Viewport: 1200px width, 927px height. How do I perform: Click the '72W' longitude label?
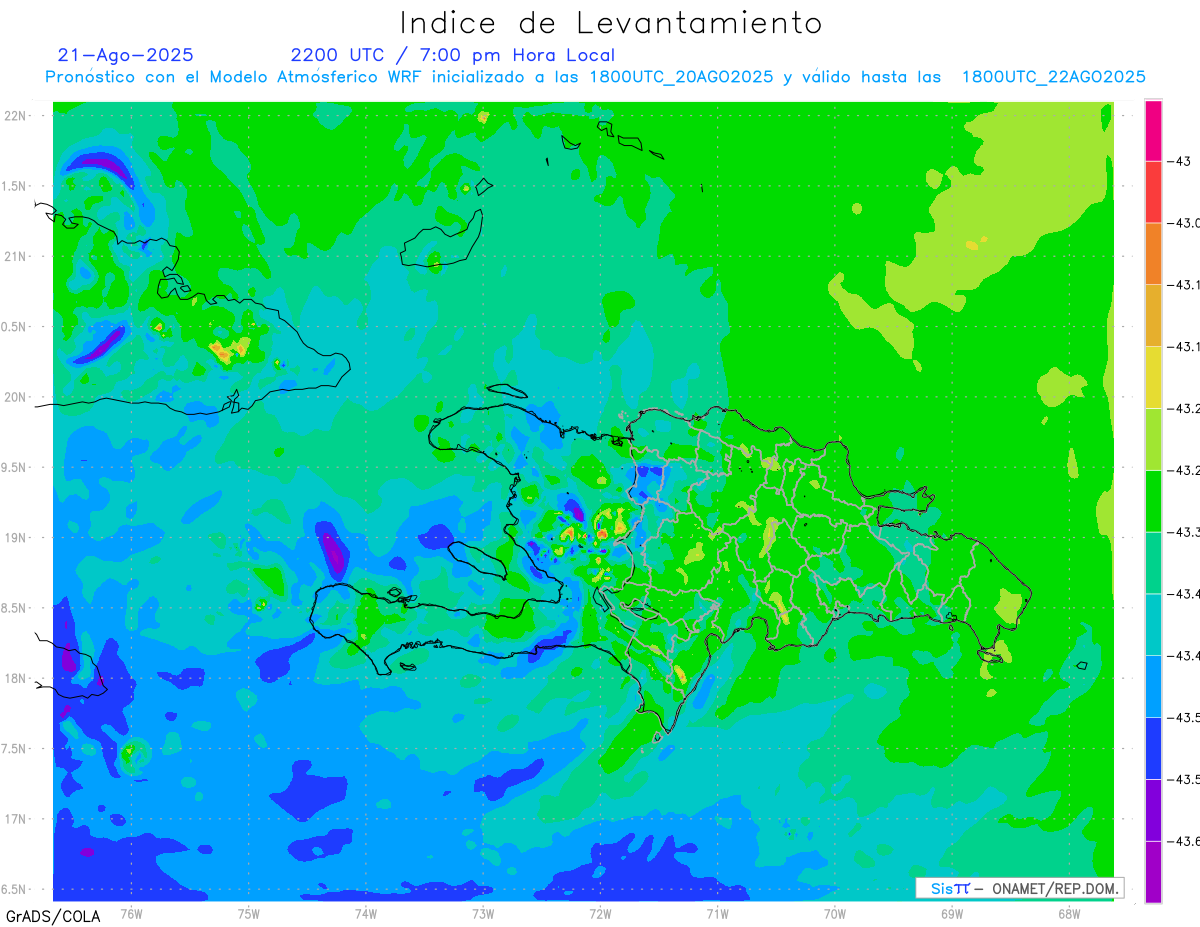[600, 914]
